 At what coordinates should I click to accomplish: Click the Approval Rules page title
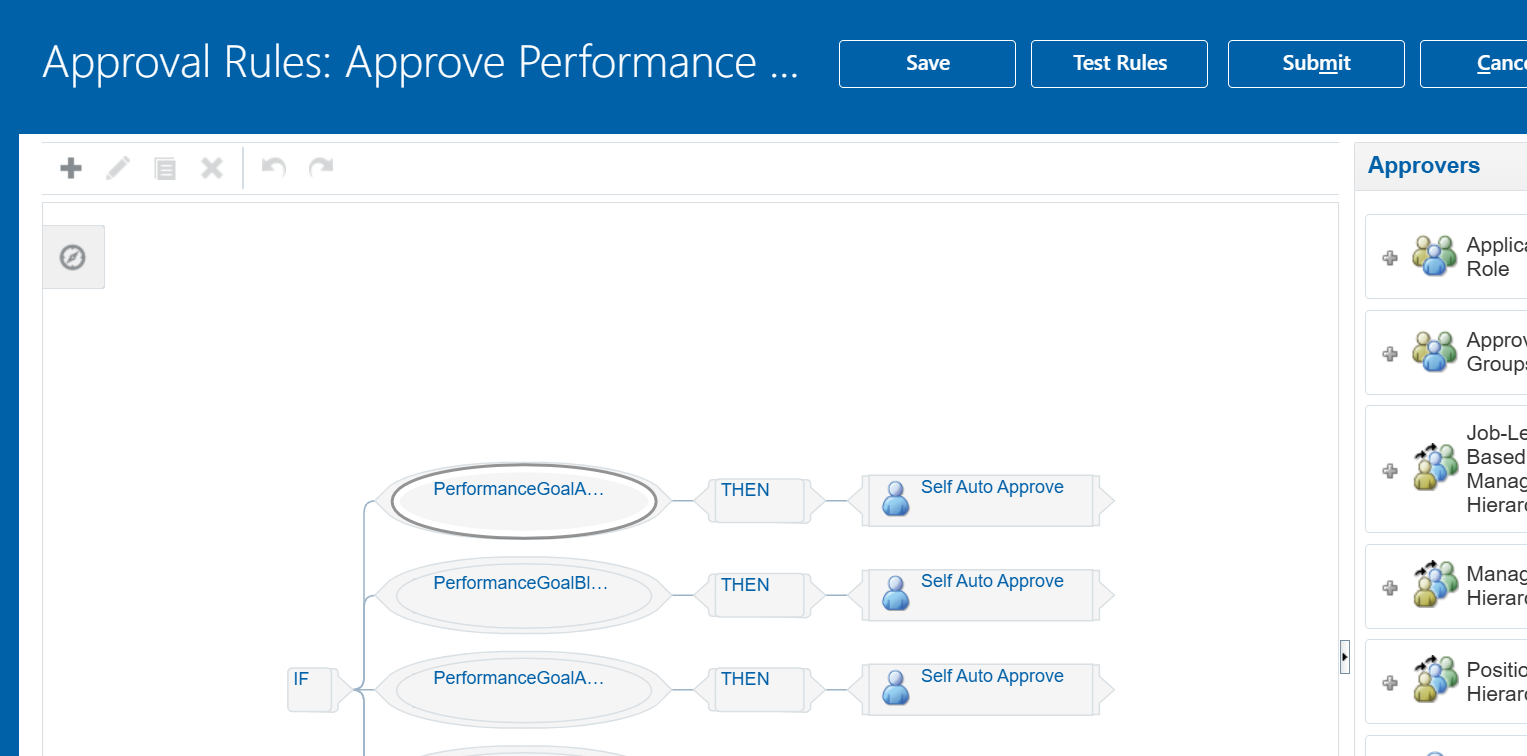(421, 63)
